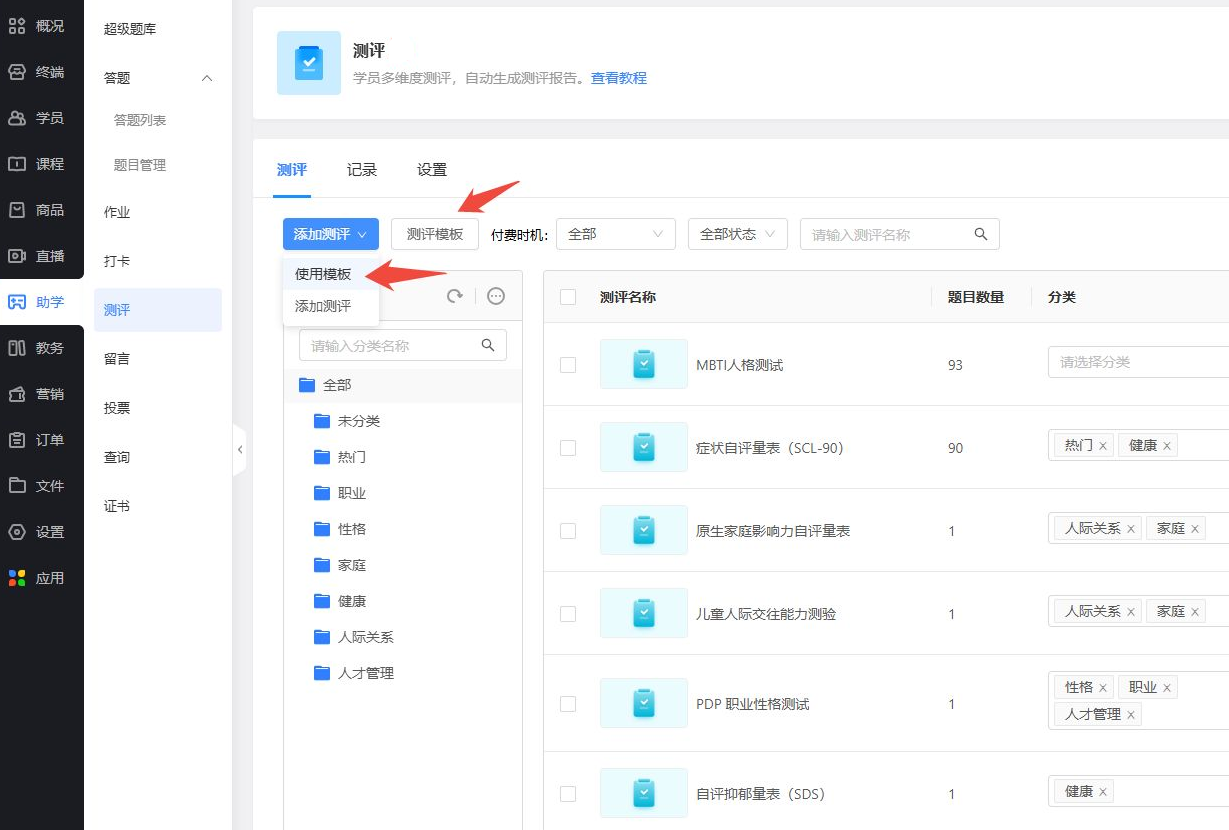This screenshot has height=830, width=1229.
Task: Go to 直播 live icon in sidebar
Action: [x=17, y=256]
